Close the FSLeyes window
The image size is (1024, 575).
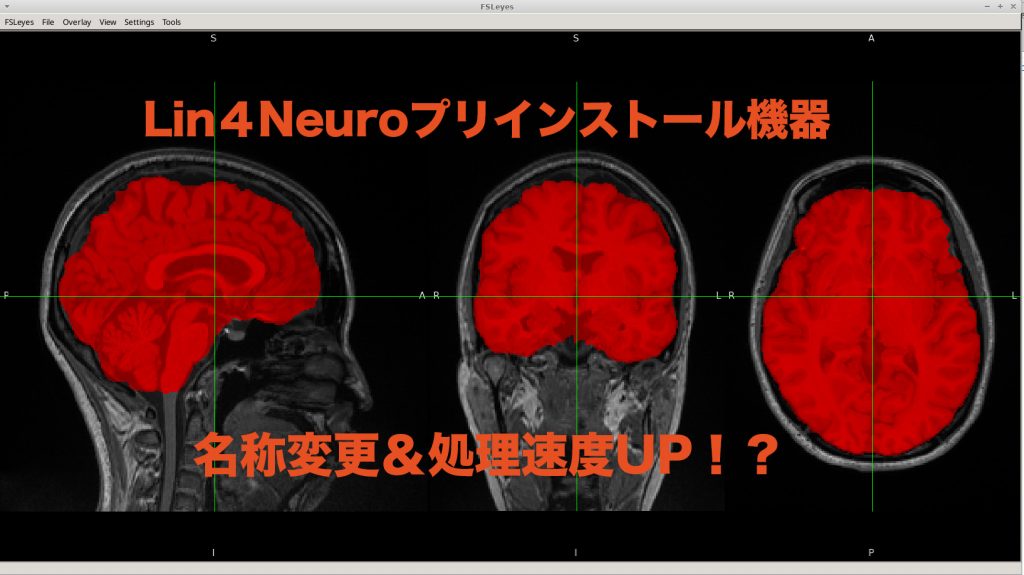click(x=1013, y=6)
